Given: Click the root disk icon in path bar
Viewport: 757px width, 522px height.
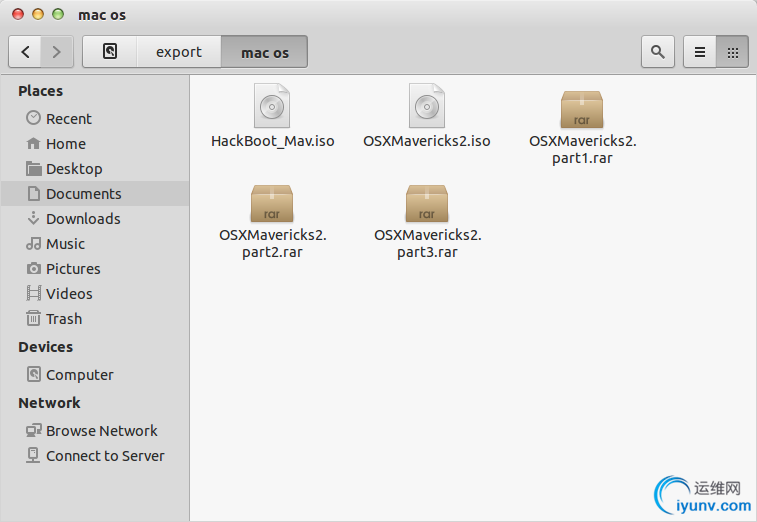Looking at the screenshot, I should click(x=110, y=51).
